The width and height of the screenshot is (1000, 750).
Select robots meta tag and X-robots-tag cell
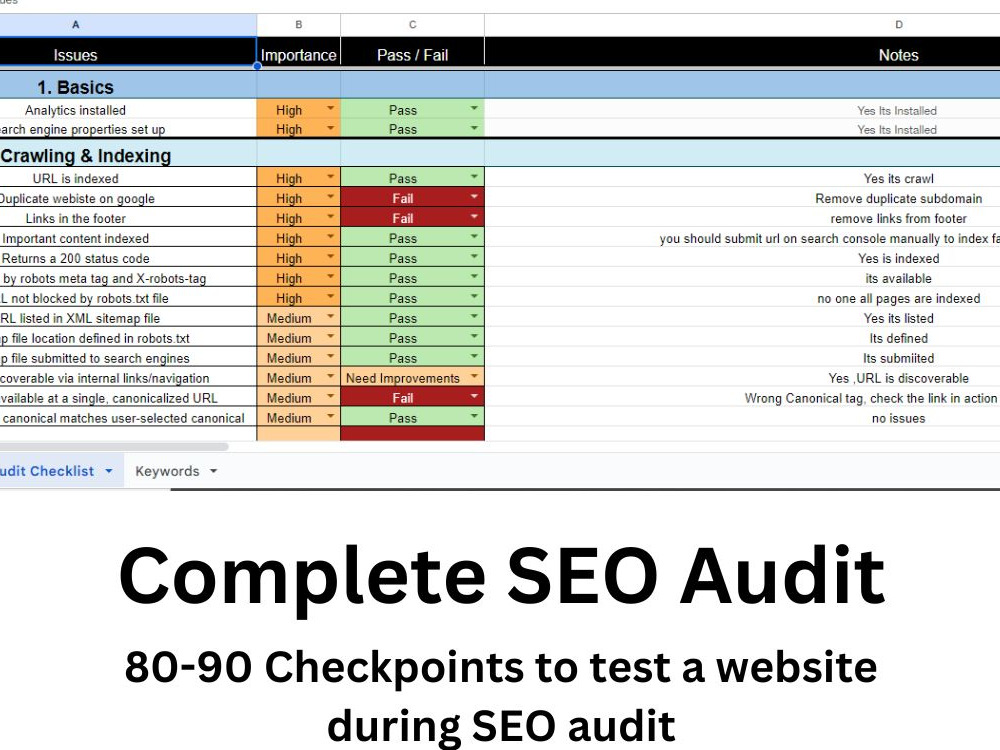click(x=128, y=278)
